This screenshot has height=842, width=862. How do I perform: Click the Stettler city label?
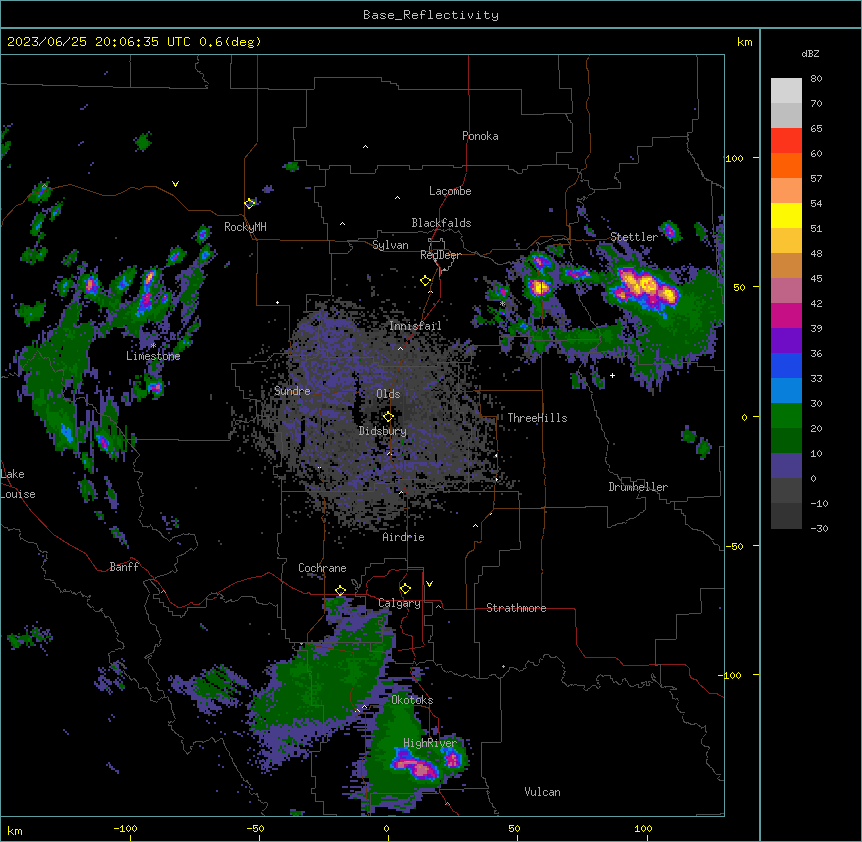633,237
